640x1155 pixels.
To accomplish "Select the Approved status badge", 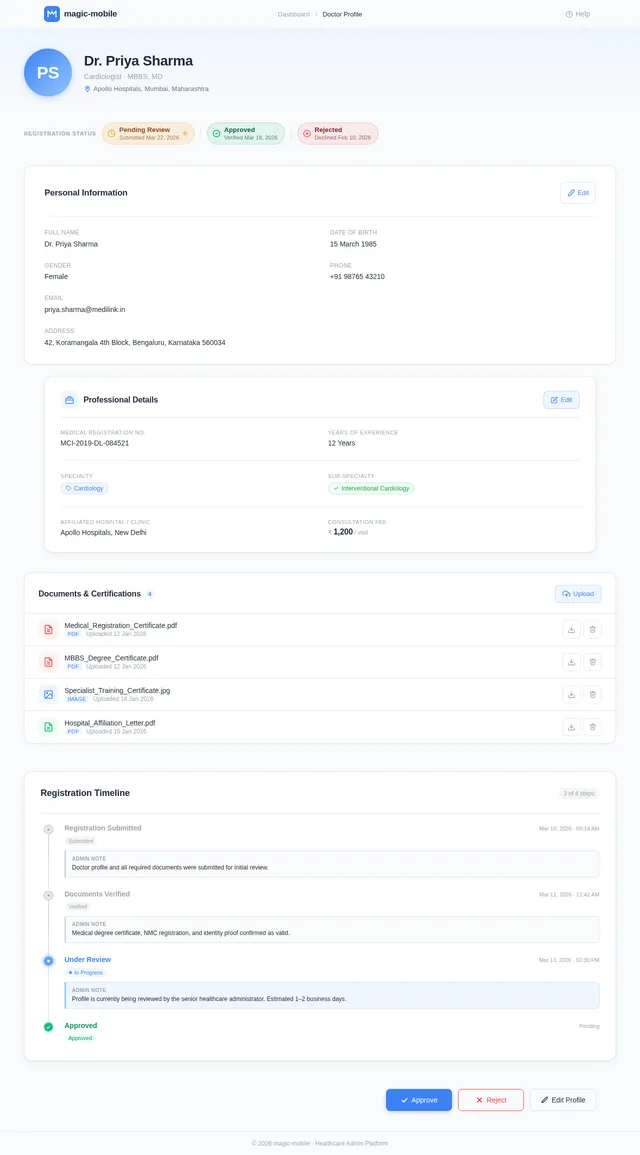I will (x=246, y=133).
